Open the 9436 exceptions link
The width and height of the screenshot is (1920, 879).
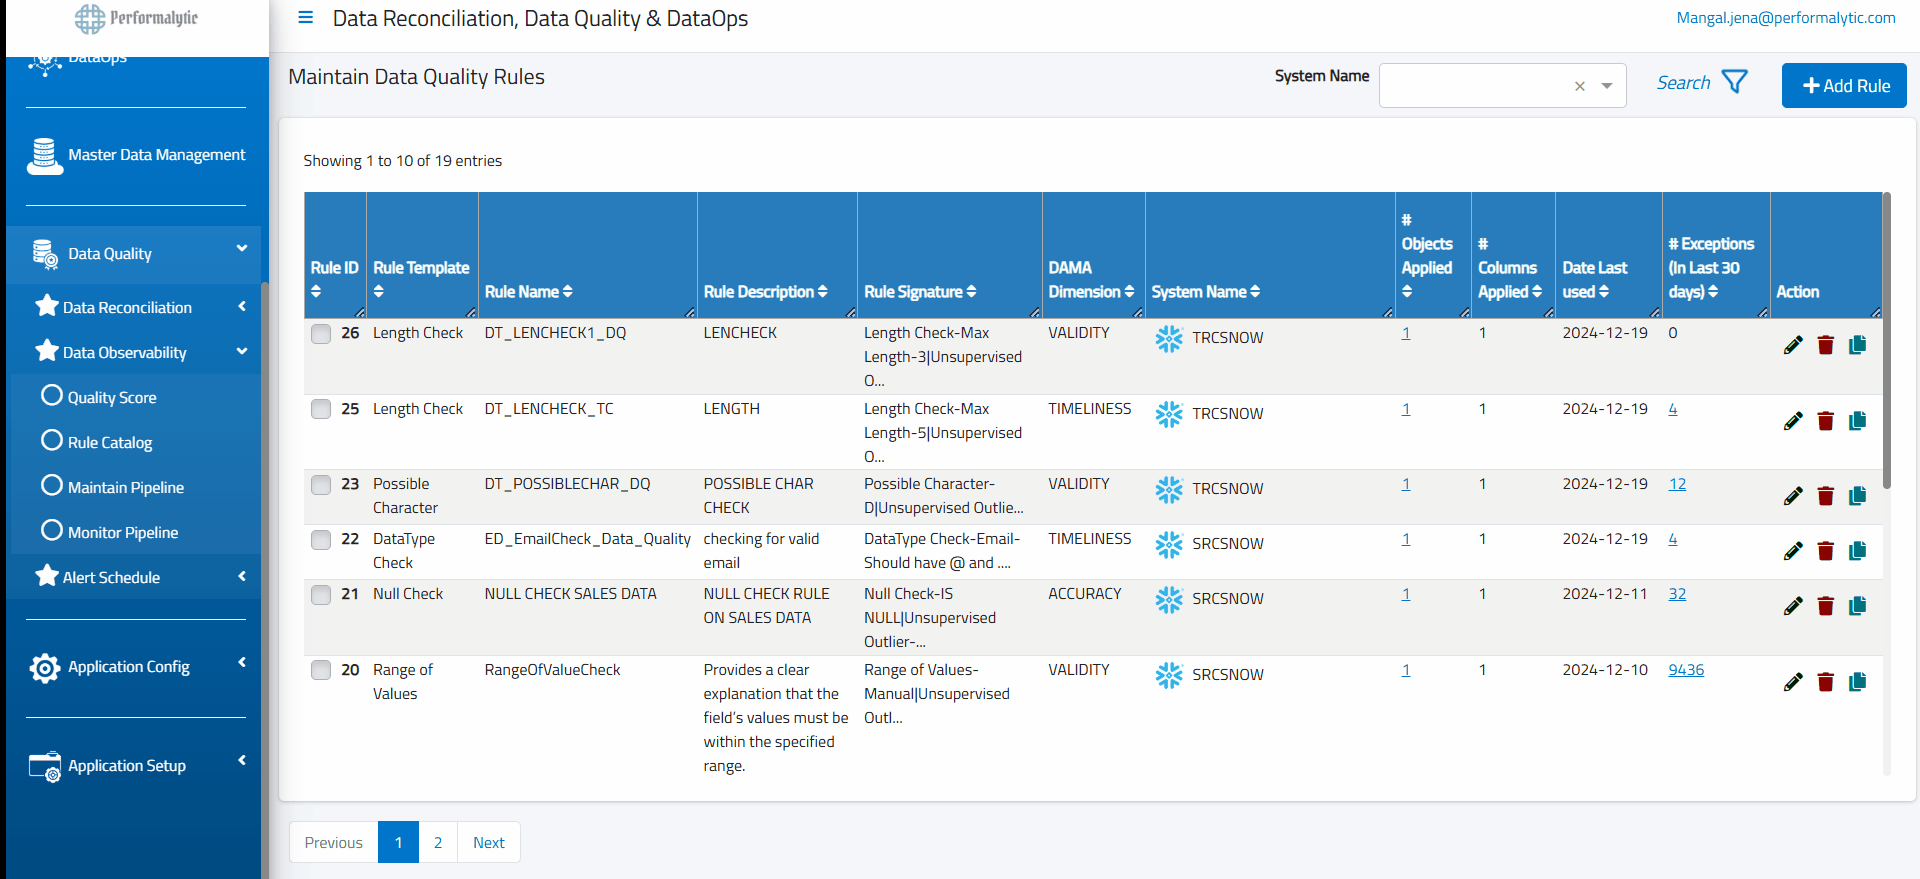pyautogui.click(x=1685, y=670)
